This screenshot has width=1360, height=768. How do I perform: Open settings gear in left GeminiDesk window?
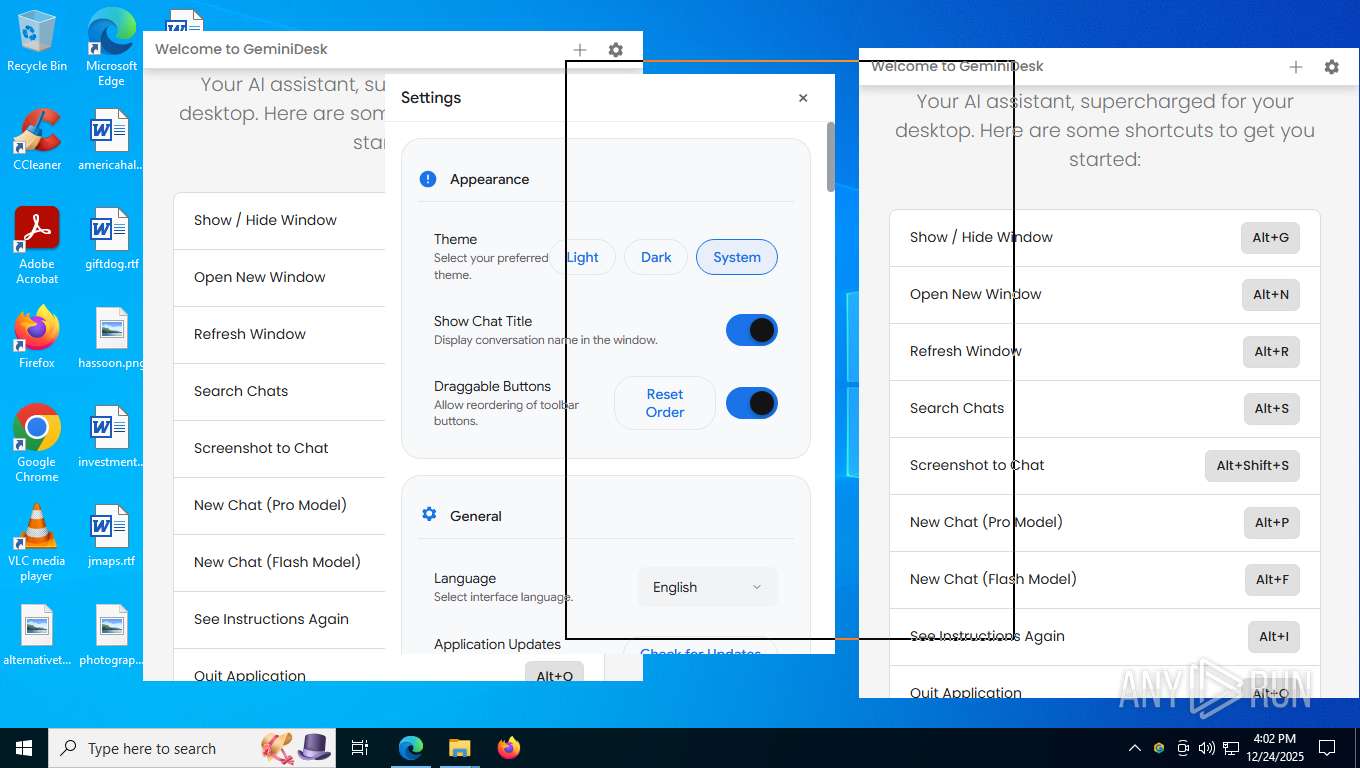pos(616,49)
